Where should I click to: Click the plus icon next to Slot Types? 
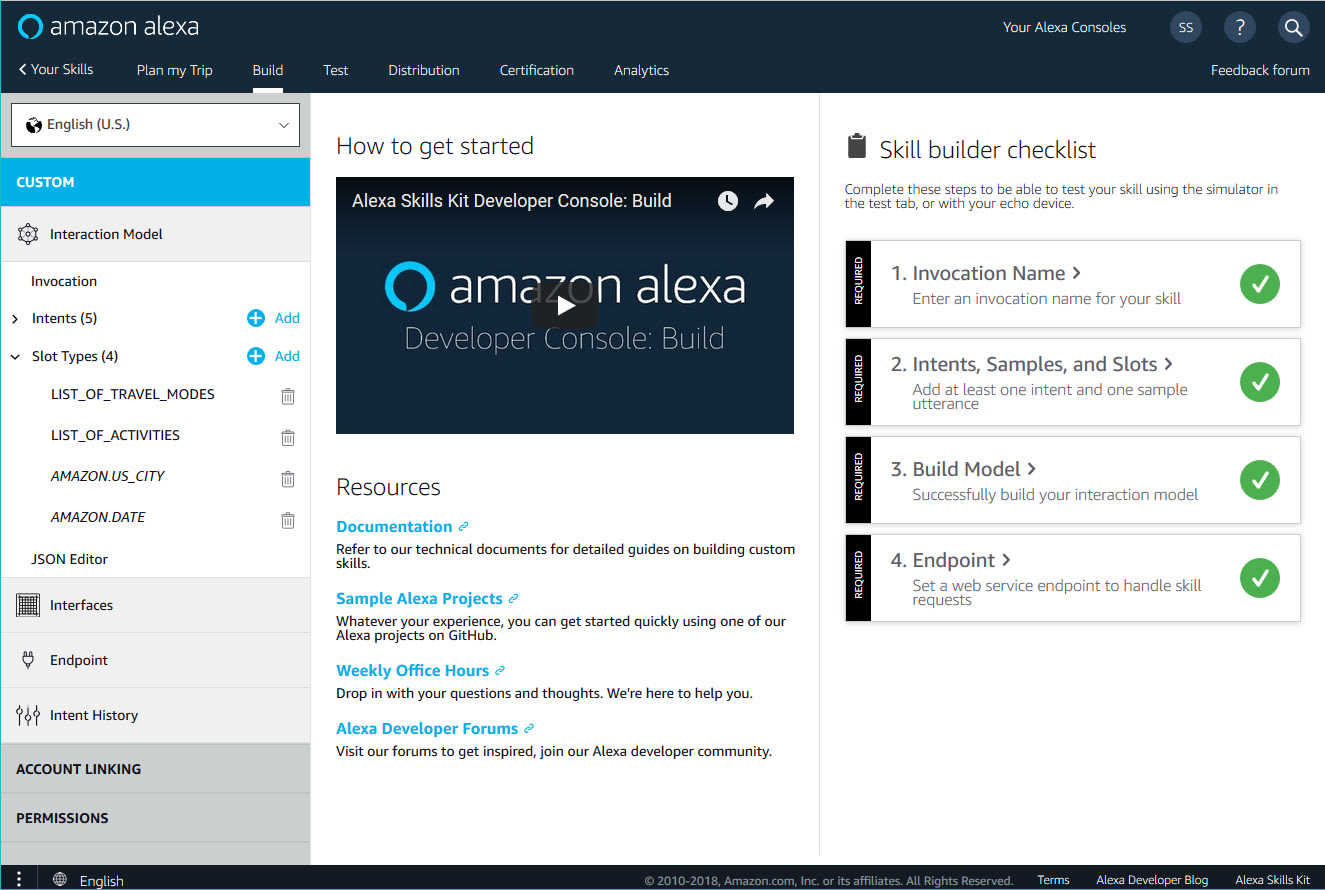point(256,356)
